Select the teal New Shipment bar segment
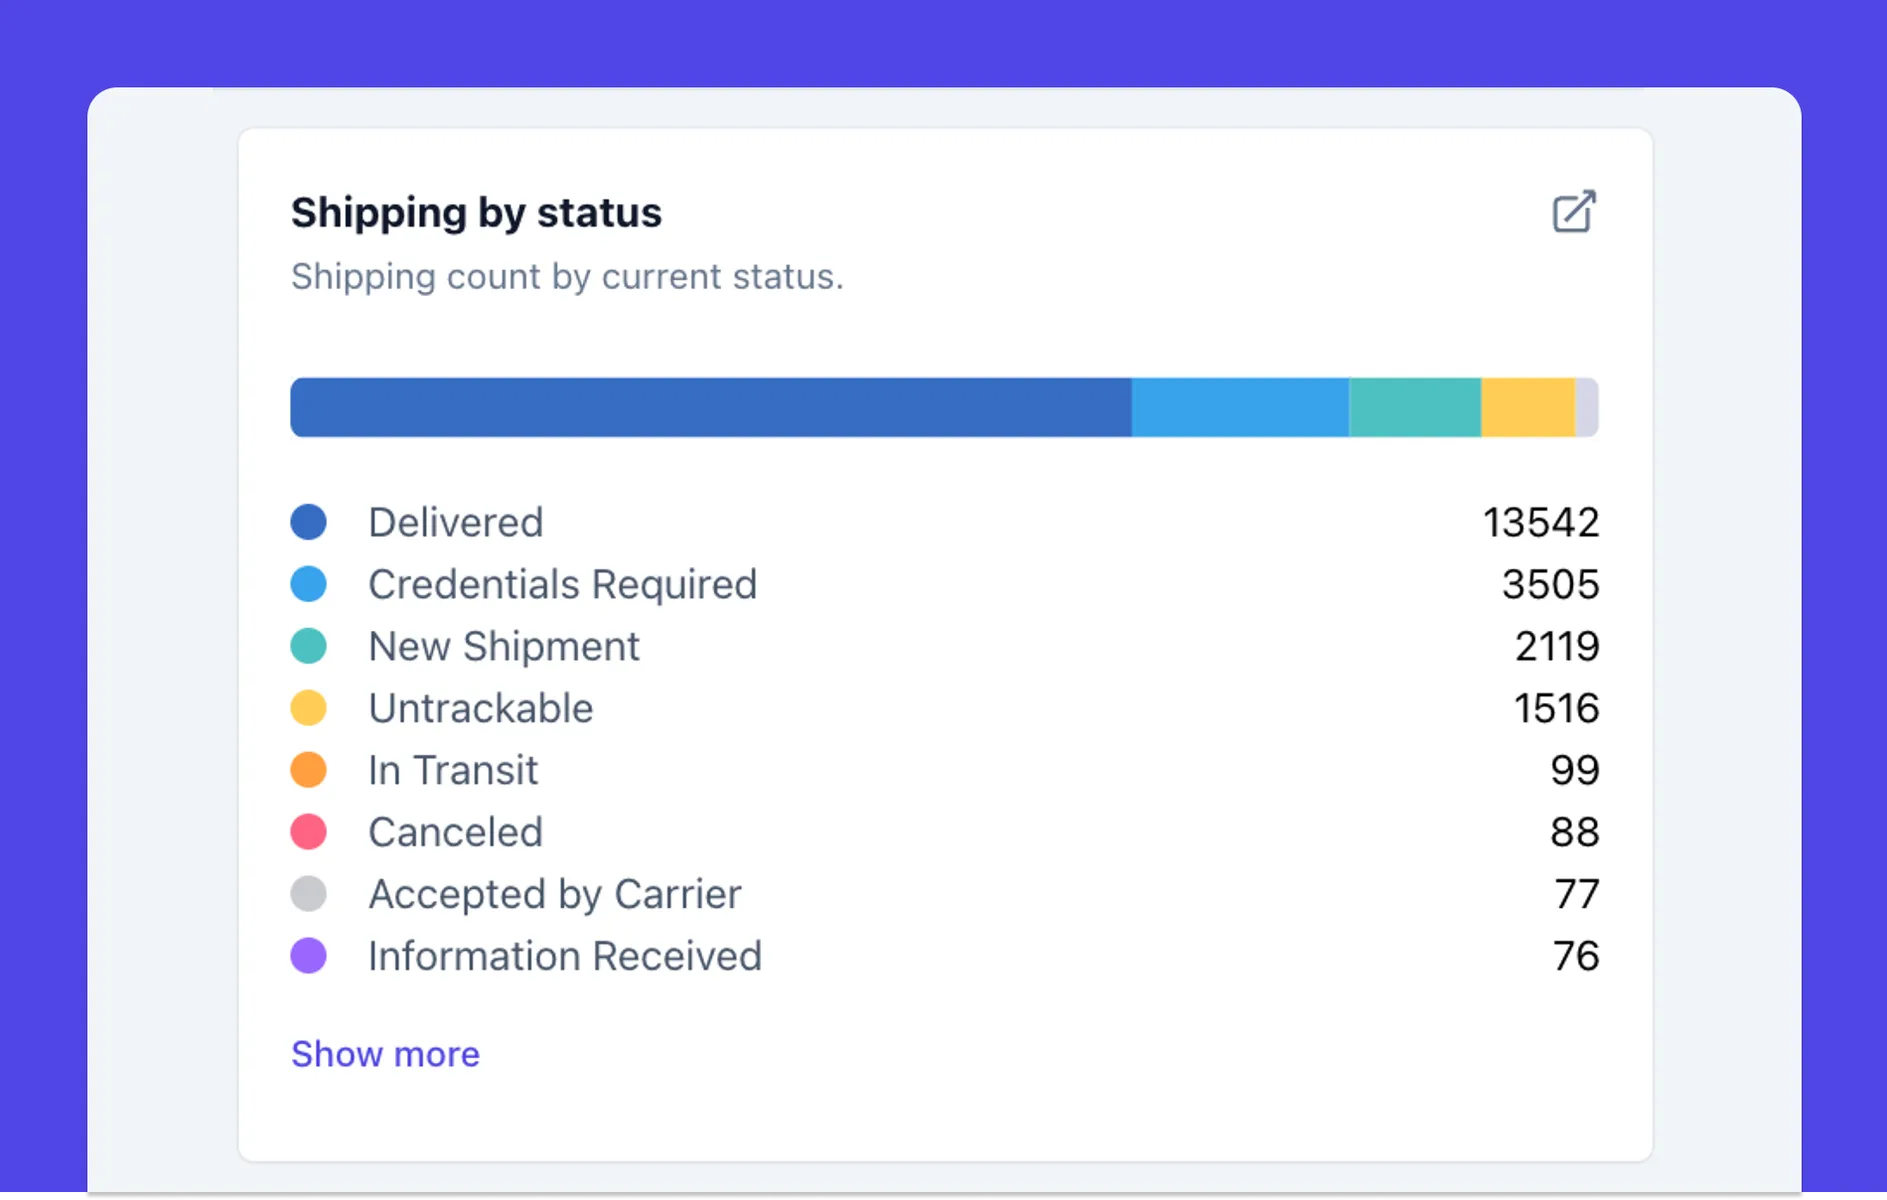Image resolution: width=1887 pixels, height=1200 pixels. click(x=1414, y=407)
